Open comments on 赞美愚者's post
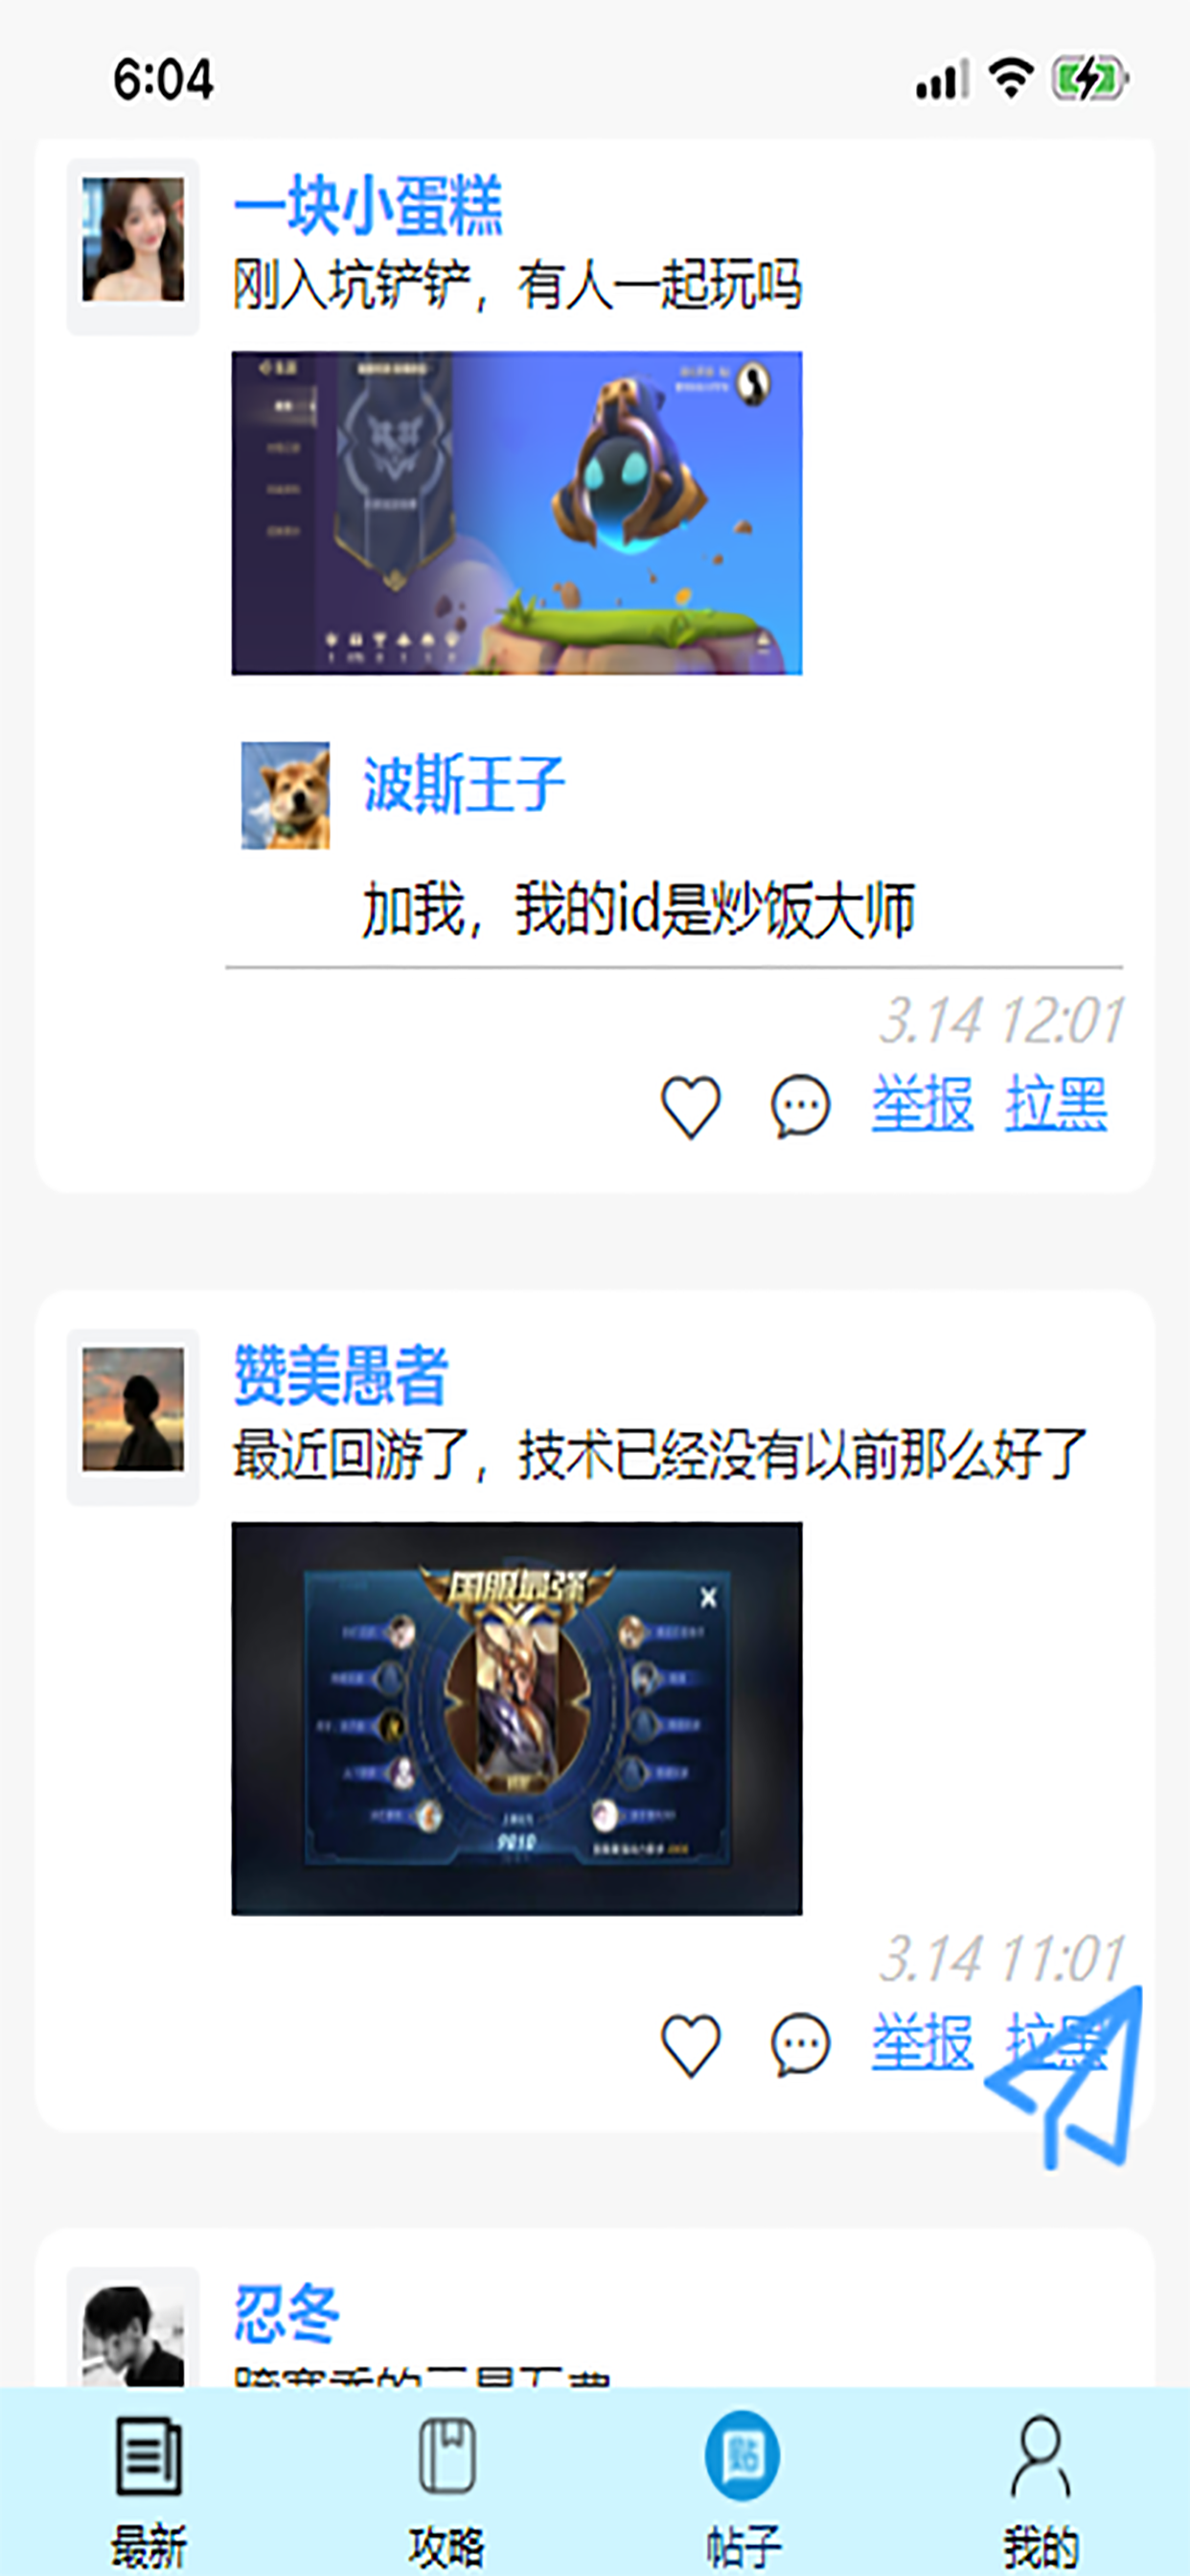Screen dimensions: 1190x2576 tap(800, 2044)
